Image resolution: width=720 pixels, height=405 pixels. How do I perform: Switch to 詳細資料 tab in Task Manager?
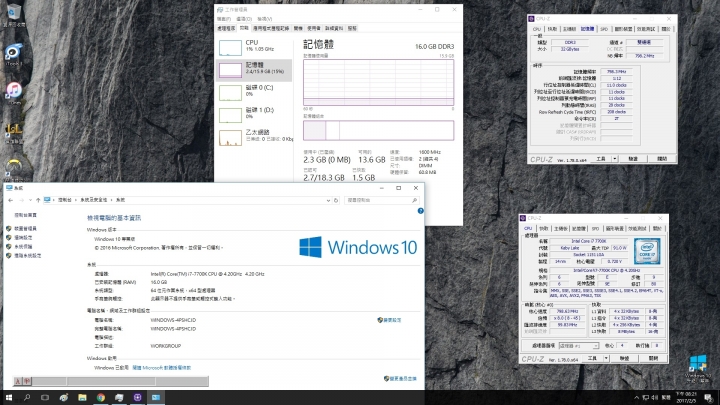point(334,28)
